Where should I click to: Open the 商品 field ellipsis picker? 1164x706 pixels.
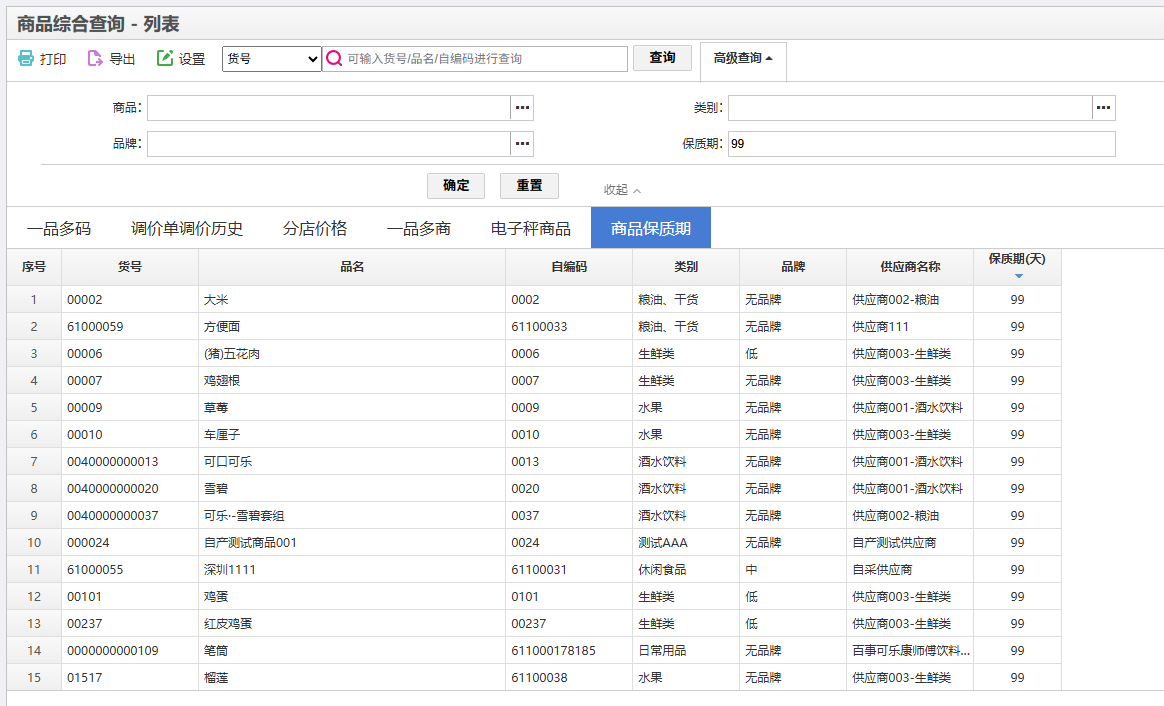523,108
